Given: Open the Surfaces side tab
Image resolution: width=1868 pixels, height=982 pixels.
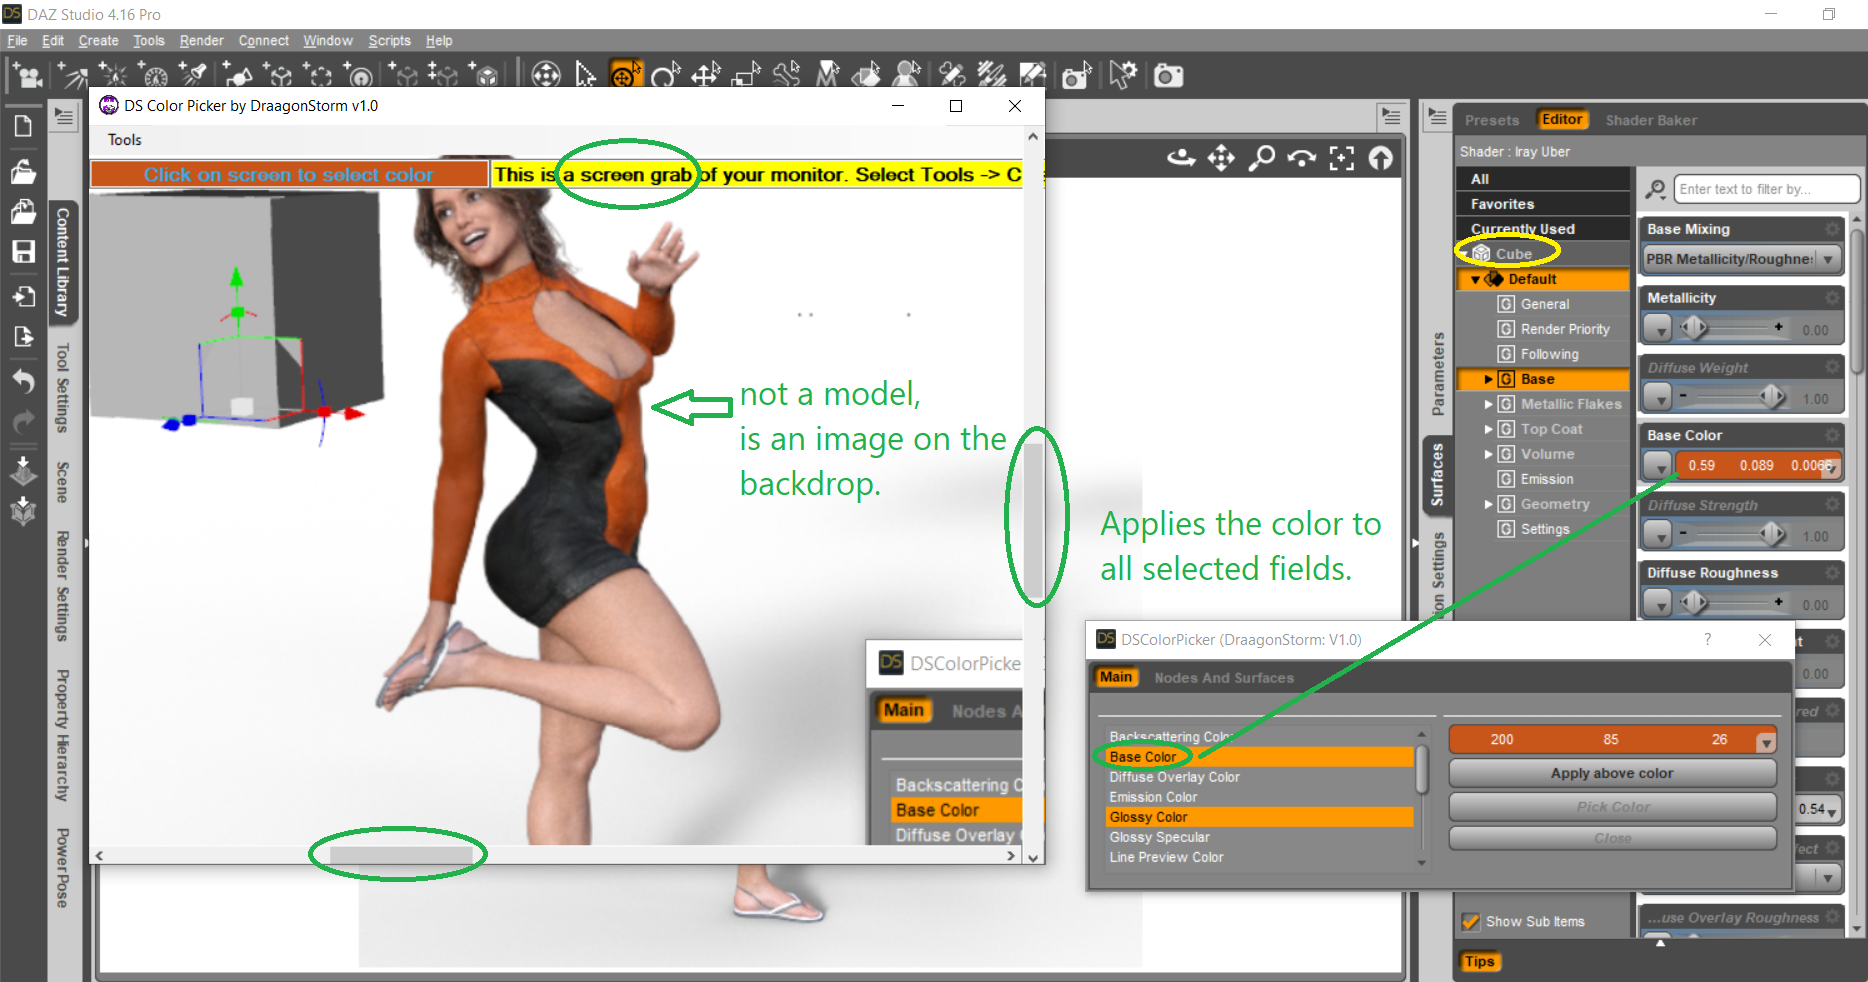Looking at the screenshot, I should point(1437,475).
